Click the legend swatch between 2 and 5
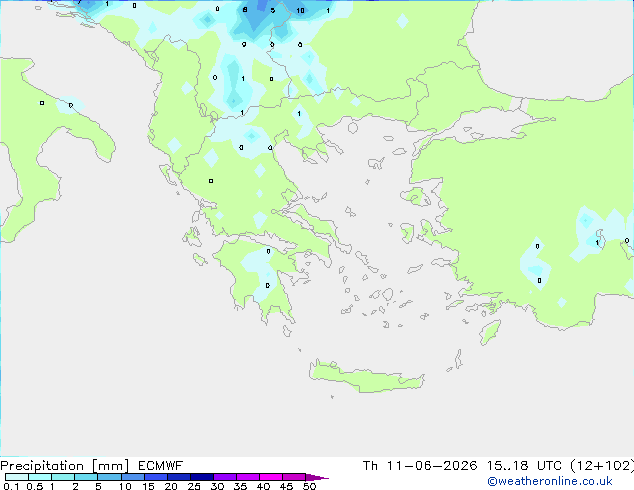The height and width of the screenshot is (490, 634). coord(86,477)
